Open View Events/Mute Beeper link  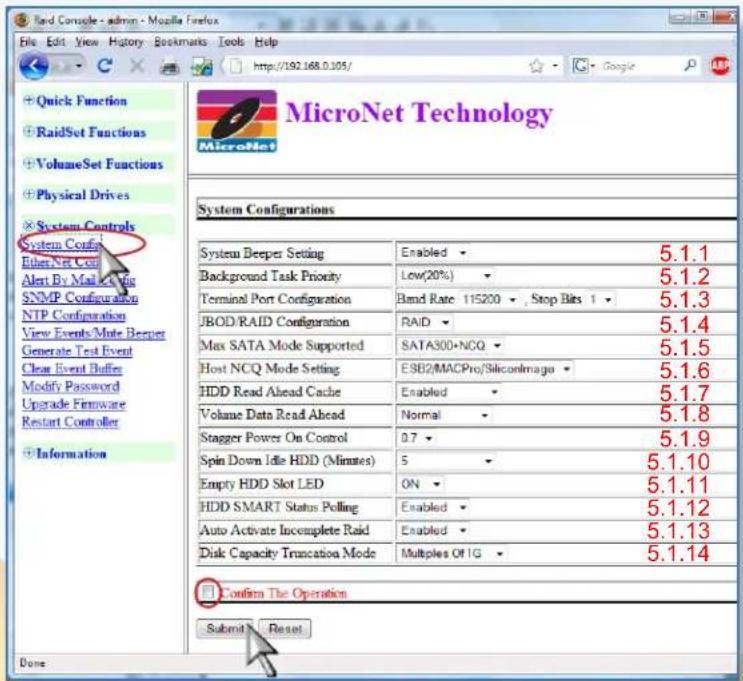[93, 333]
